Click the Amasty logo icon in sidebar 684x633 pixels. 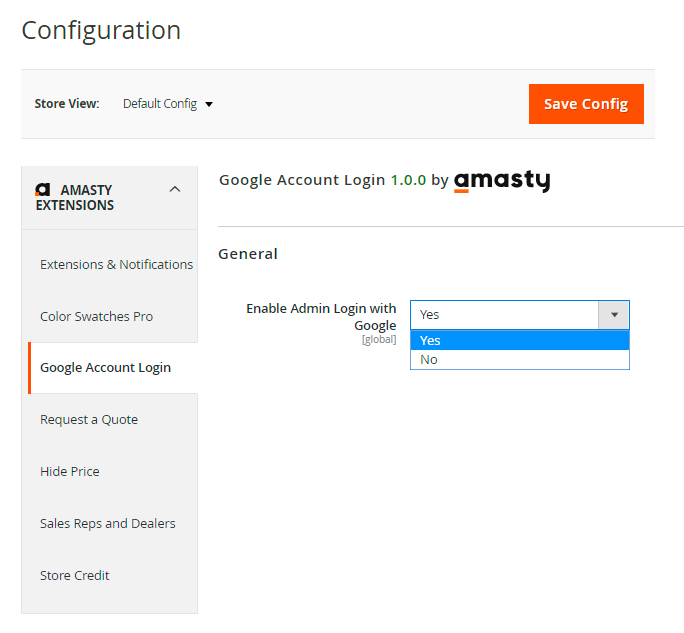43,190
